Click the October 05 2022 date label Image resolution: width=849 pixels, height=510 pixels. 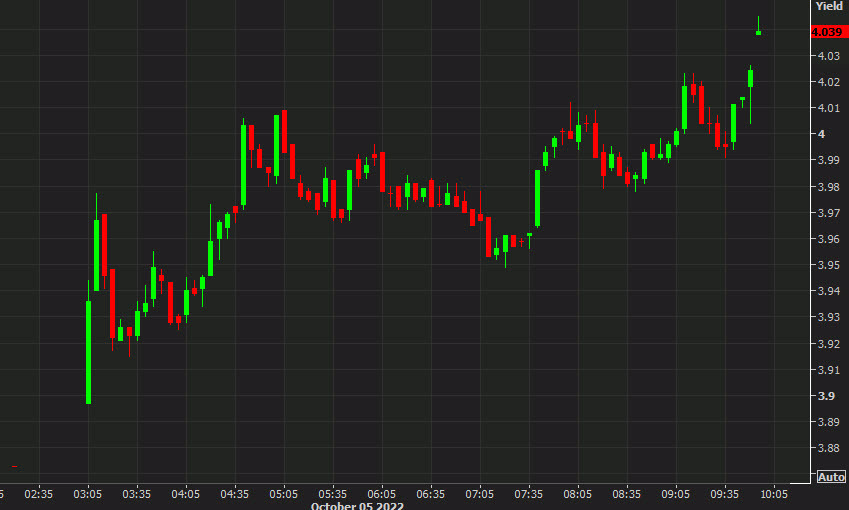[x=357, y=506]
